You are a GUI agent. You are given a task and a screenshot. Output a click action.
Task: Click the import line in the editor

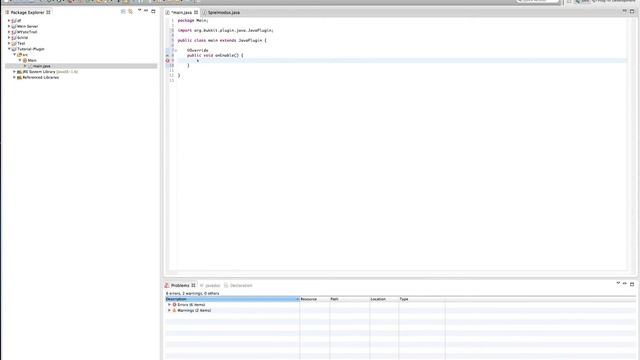(x=225, y=30)
